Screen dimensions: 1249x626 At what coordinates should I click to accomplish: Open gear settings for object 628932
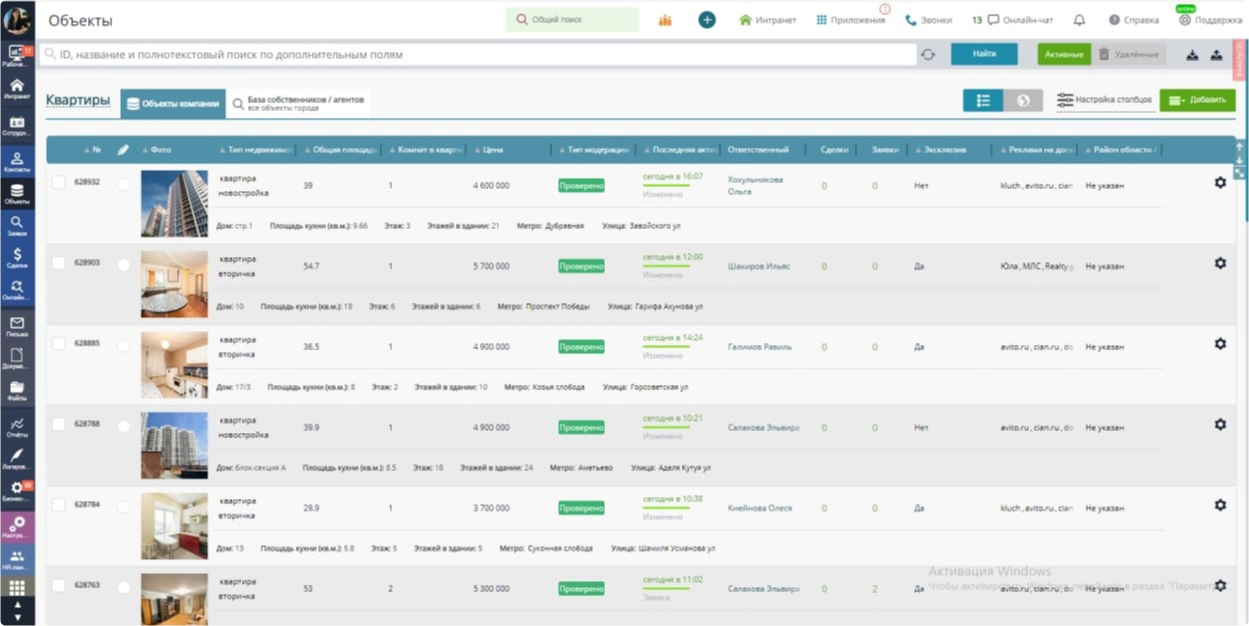1220,183
